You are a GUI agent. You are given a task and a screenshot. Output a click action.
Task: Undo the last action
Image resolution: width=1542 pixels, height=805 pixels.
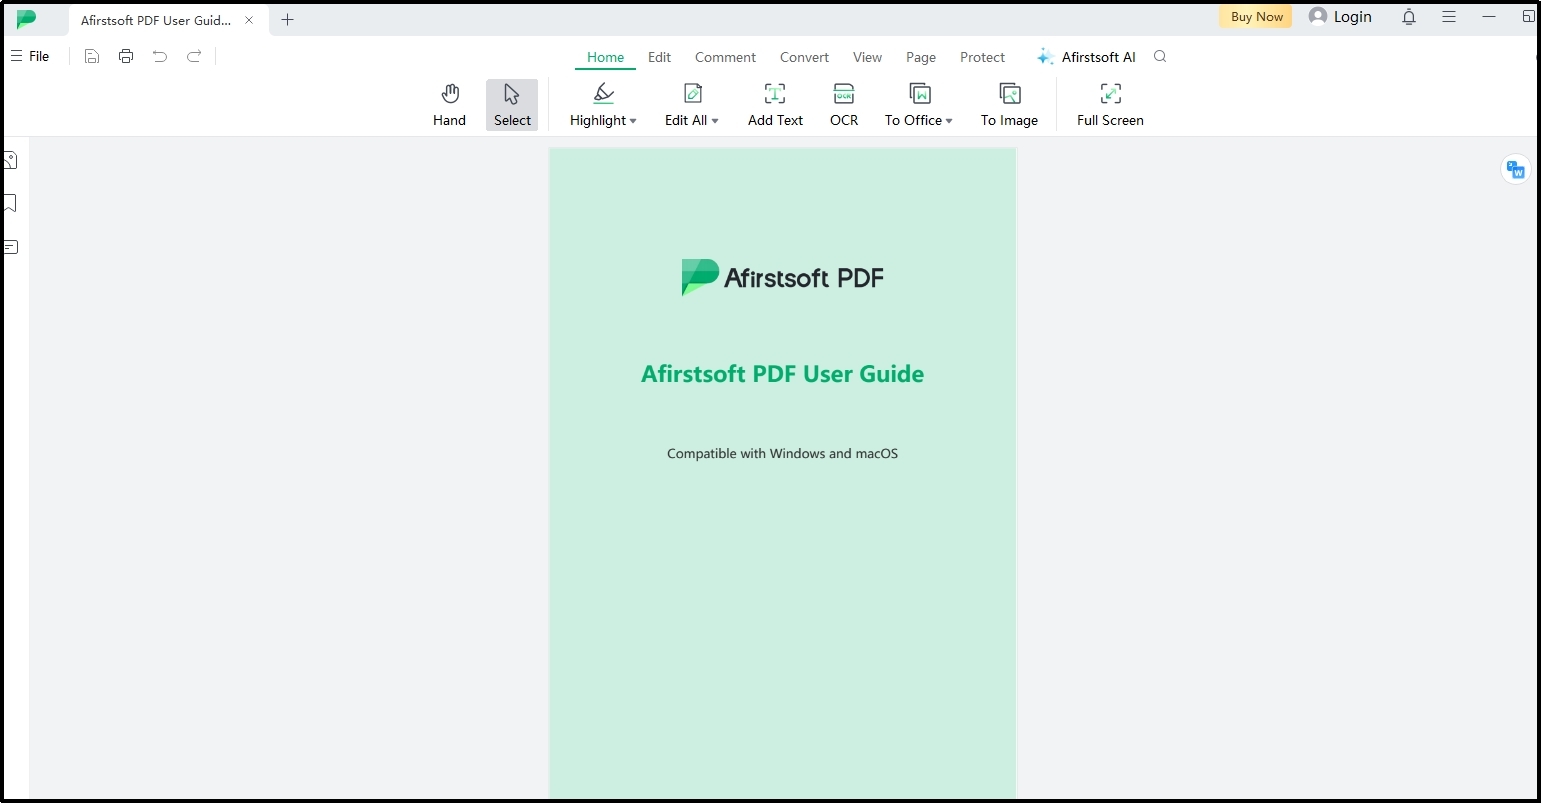pyautogui.click(x=160, y=57)
